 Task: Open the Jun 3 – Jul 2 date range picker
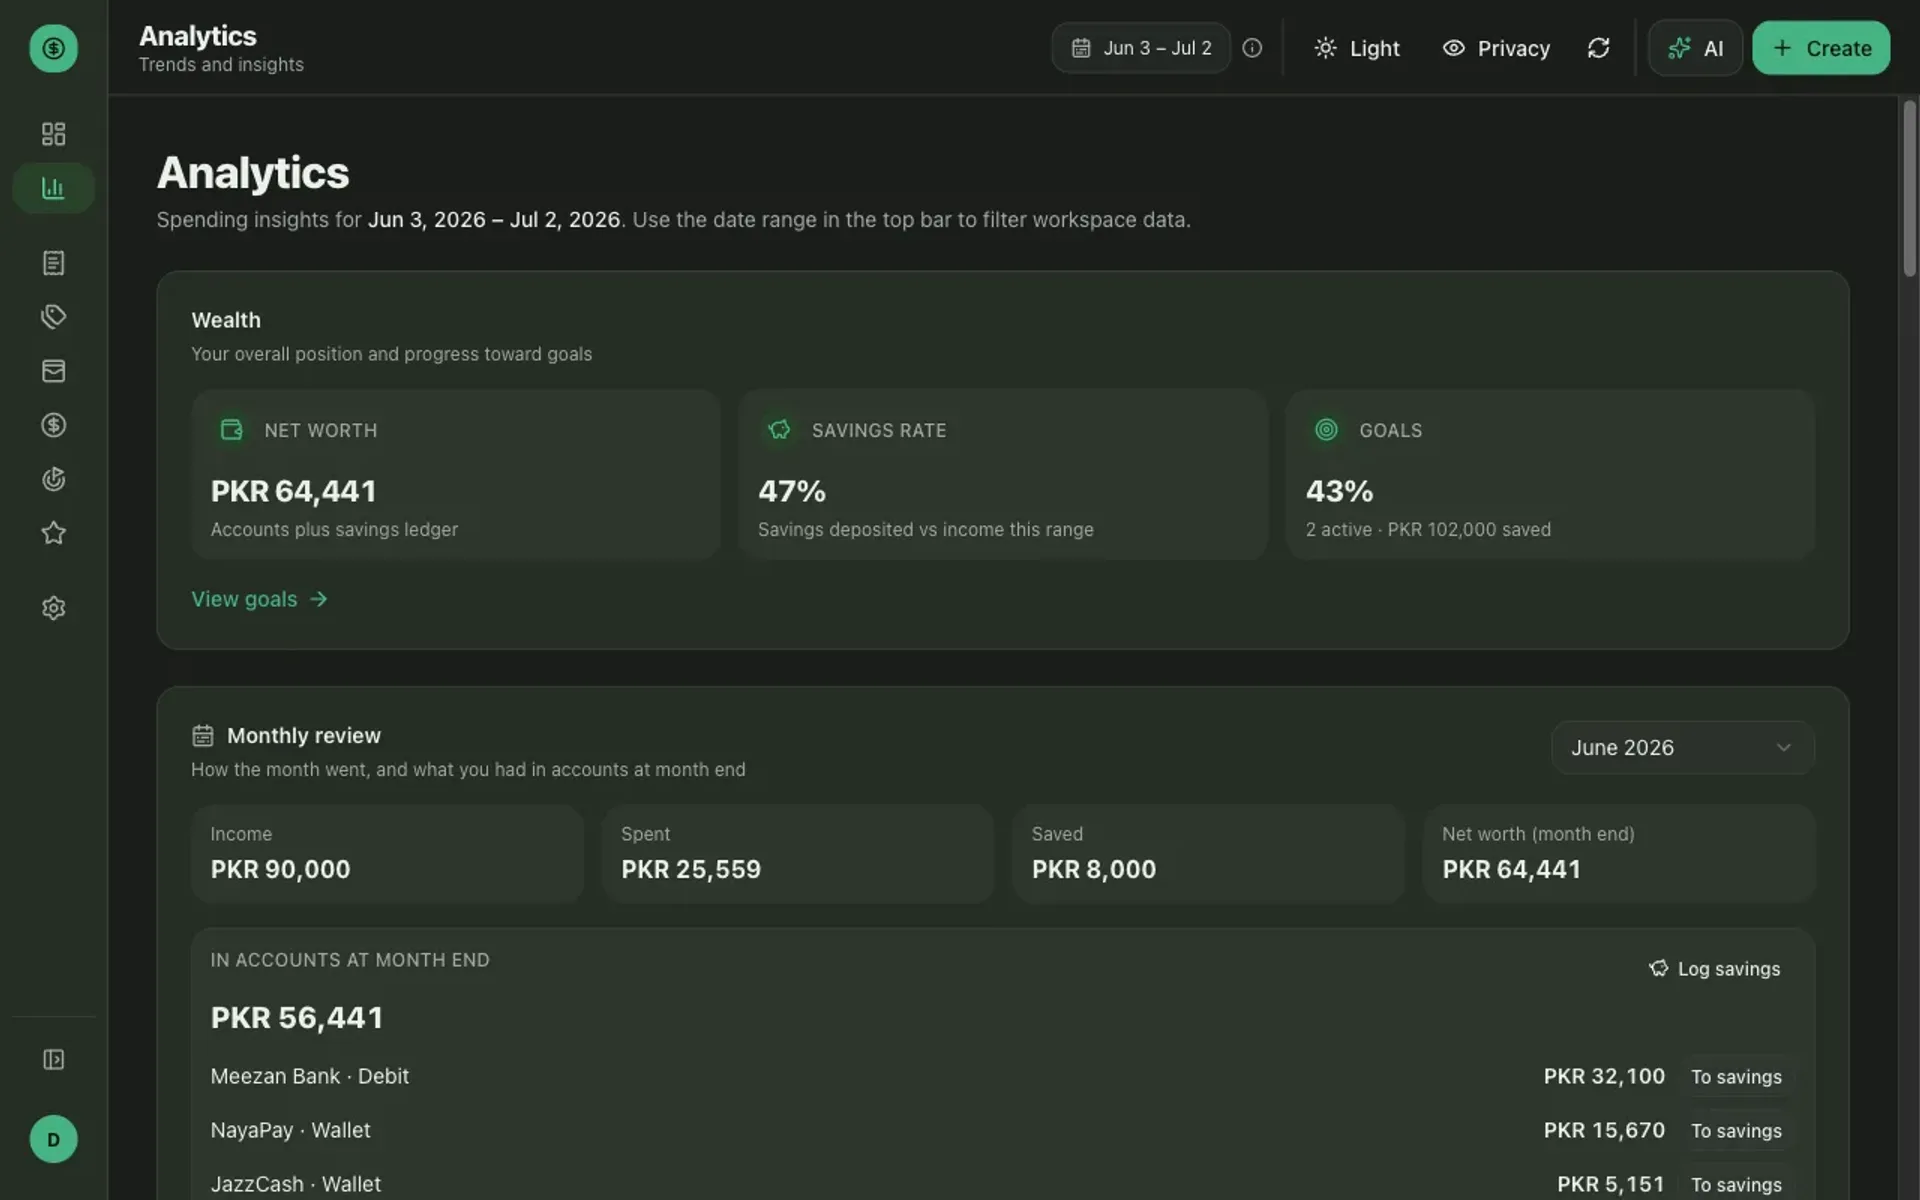1141,48
